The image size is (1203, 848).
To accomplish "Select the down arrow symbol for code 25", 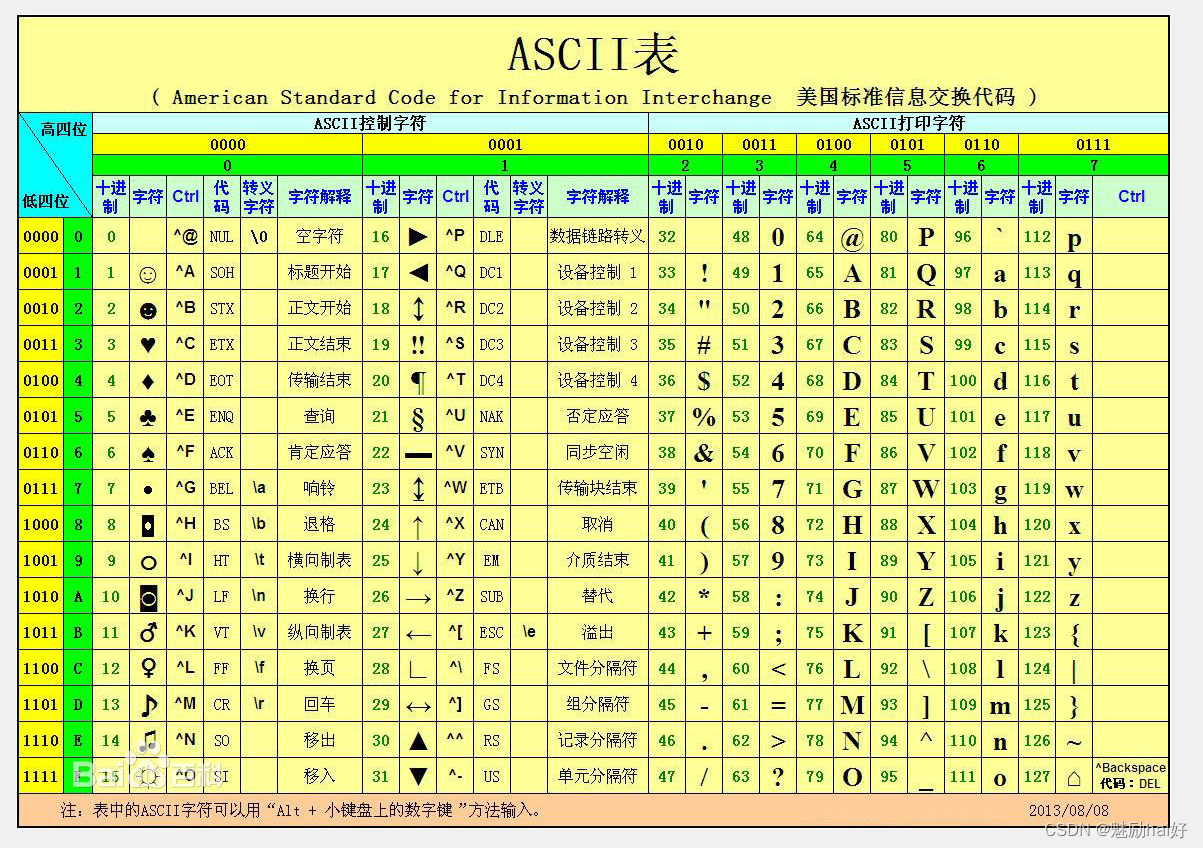I will coord(418,562).
